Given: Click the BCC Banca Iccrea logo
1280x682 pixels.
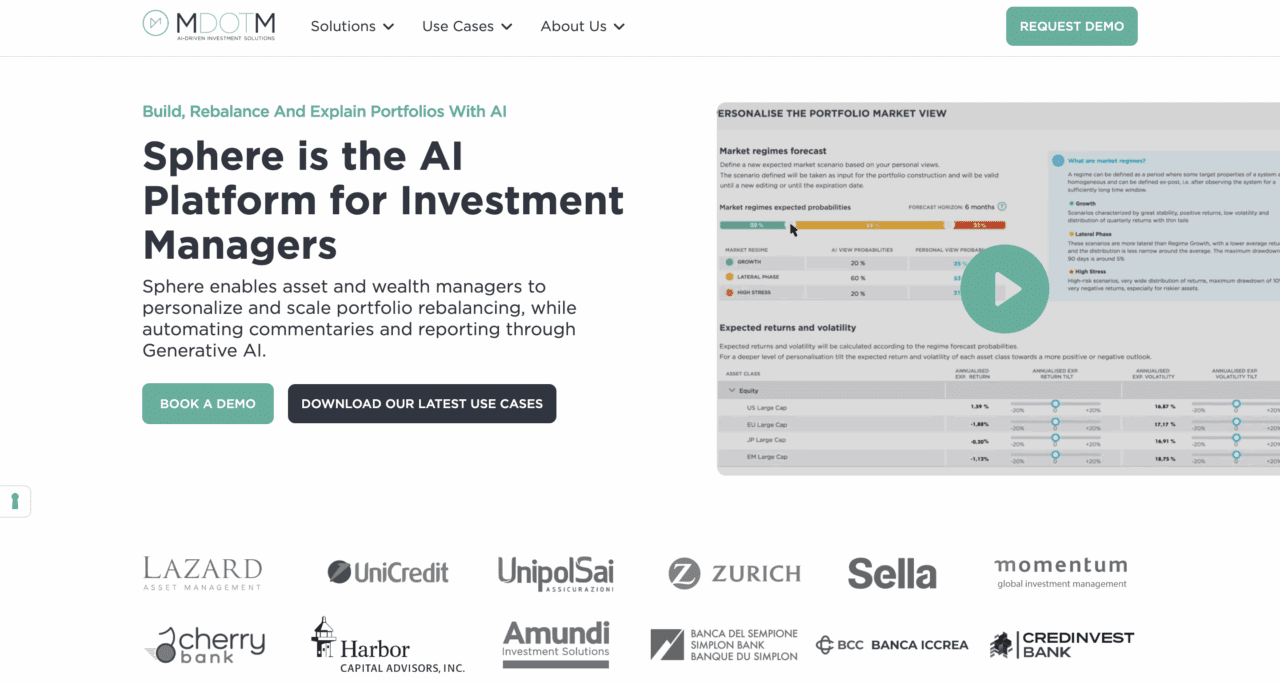Looking at the screenshot, I should click(892, 645).
